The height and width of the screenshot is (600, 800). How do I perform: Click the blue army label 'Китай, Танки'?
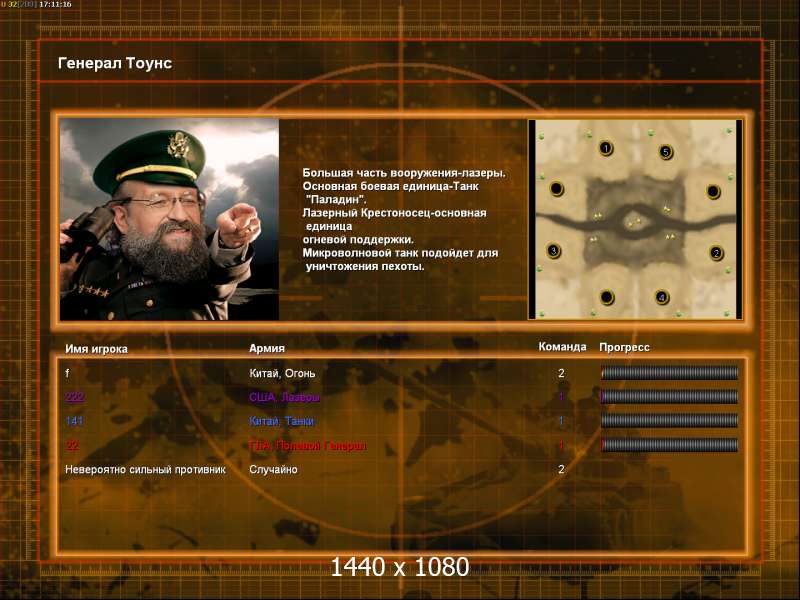[282, 421]
